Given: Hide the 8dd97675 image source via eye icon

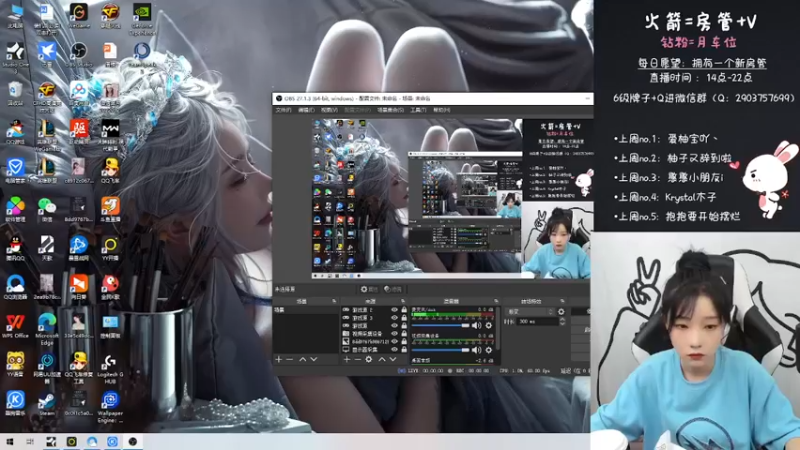Looking at the screenshot, I should (x=394, y=341).
